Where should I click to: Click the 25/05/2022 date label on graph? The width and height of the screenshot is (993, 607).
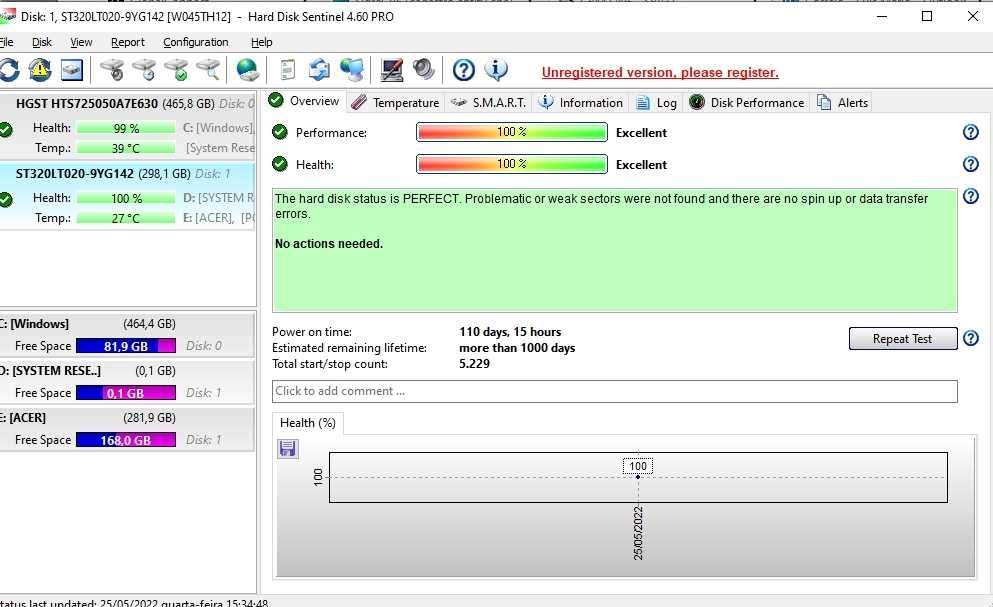click(638, 533)
